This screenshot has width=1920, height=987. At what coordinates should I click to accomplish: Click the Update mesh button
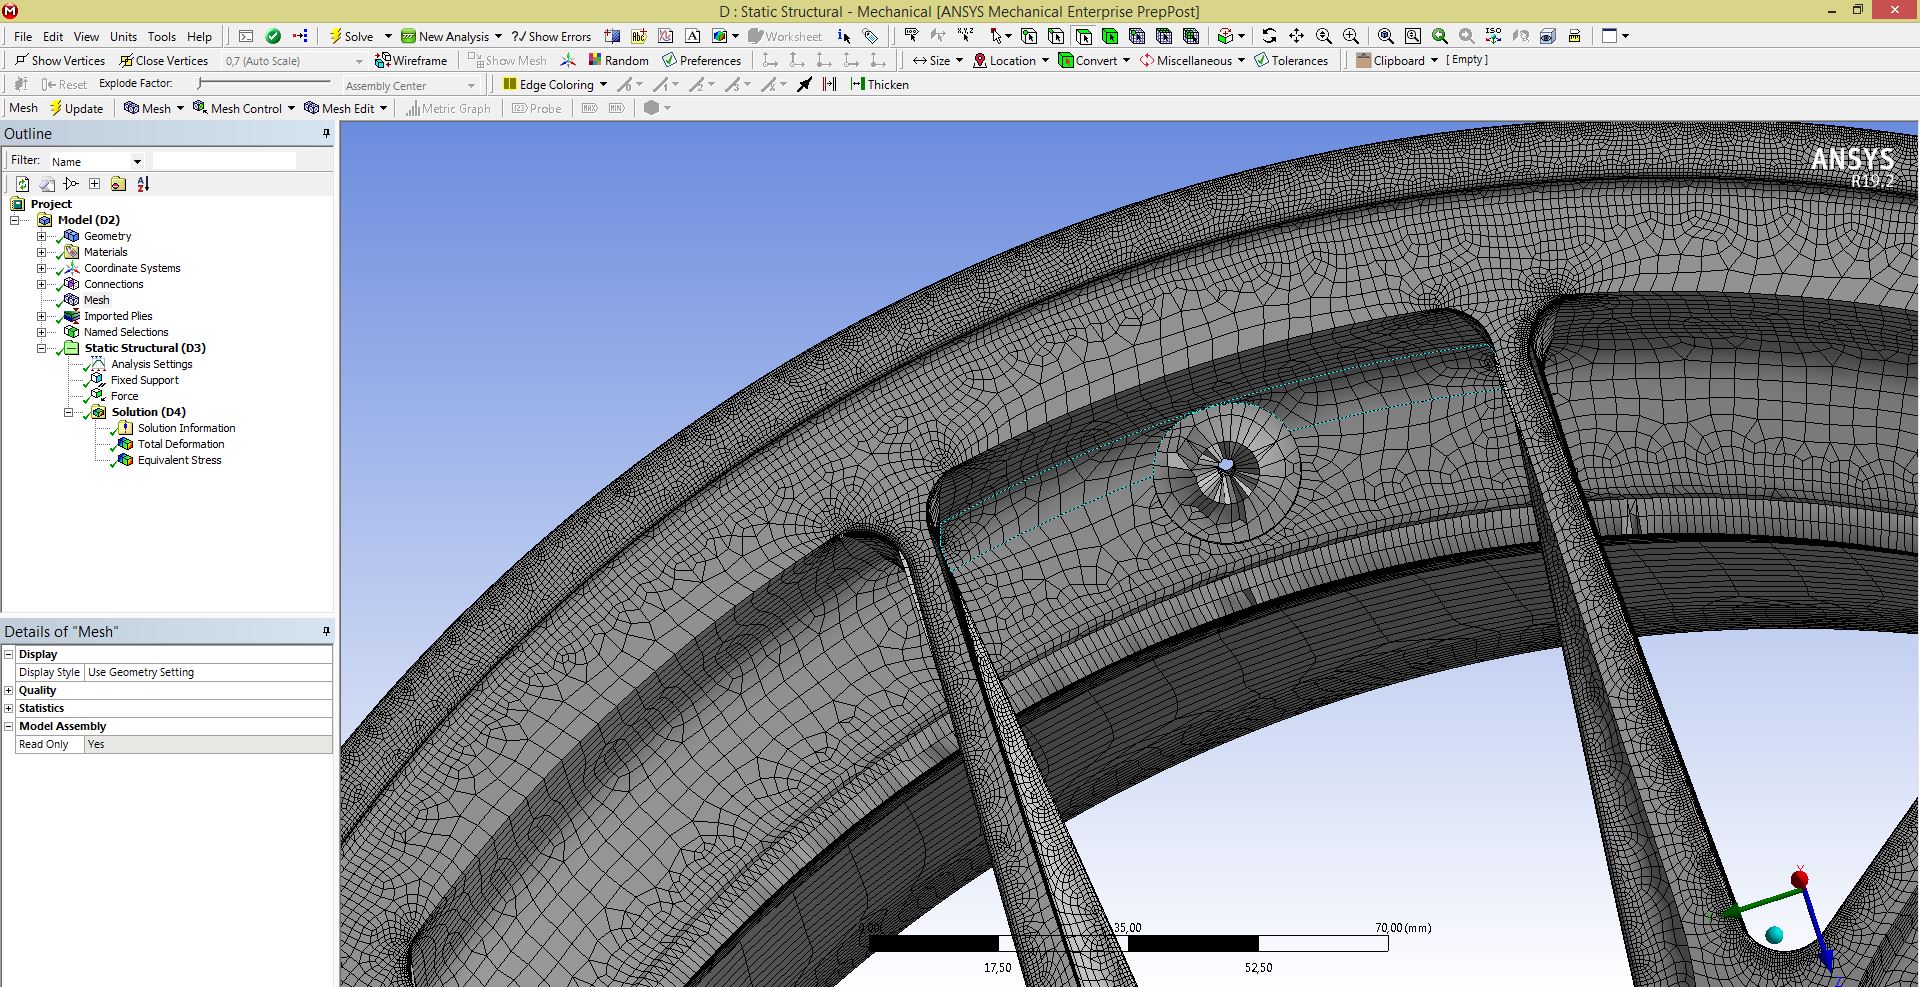point(76,109)
